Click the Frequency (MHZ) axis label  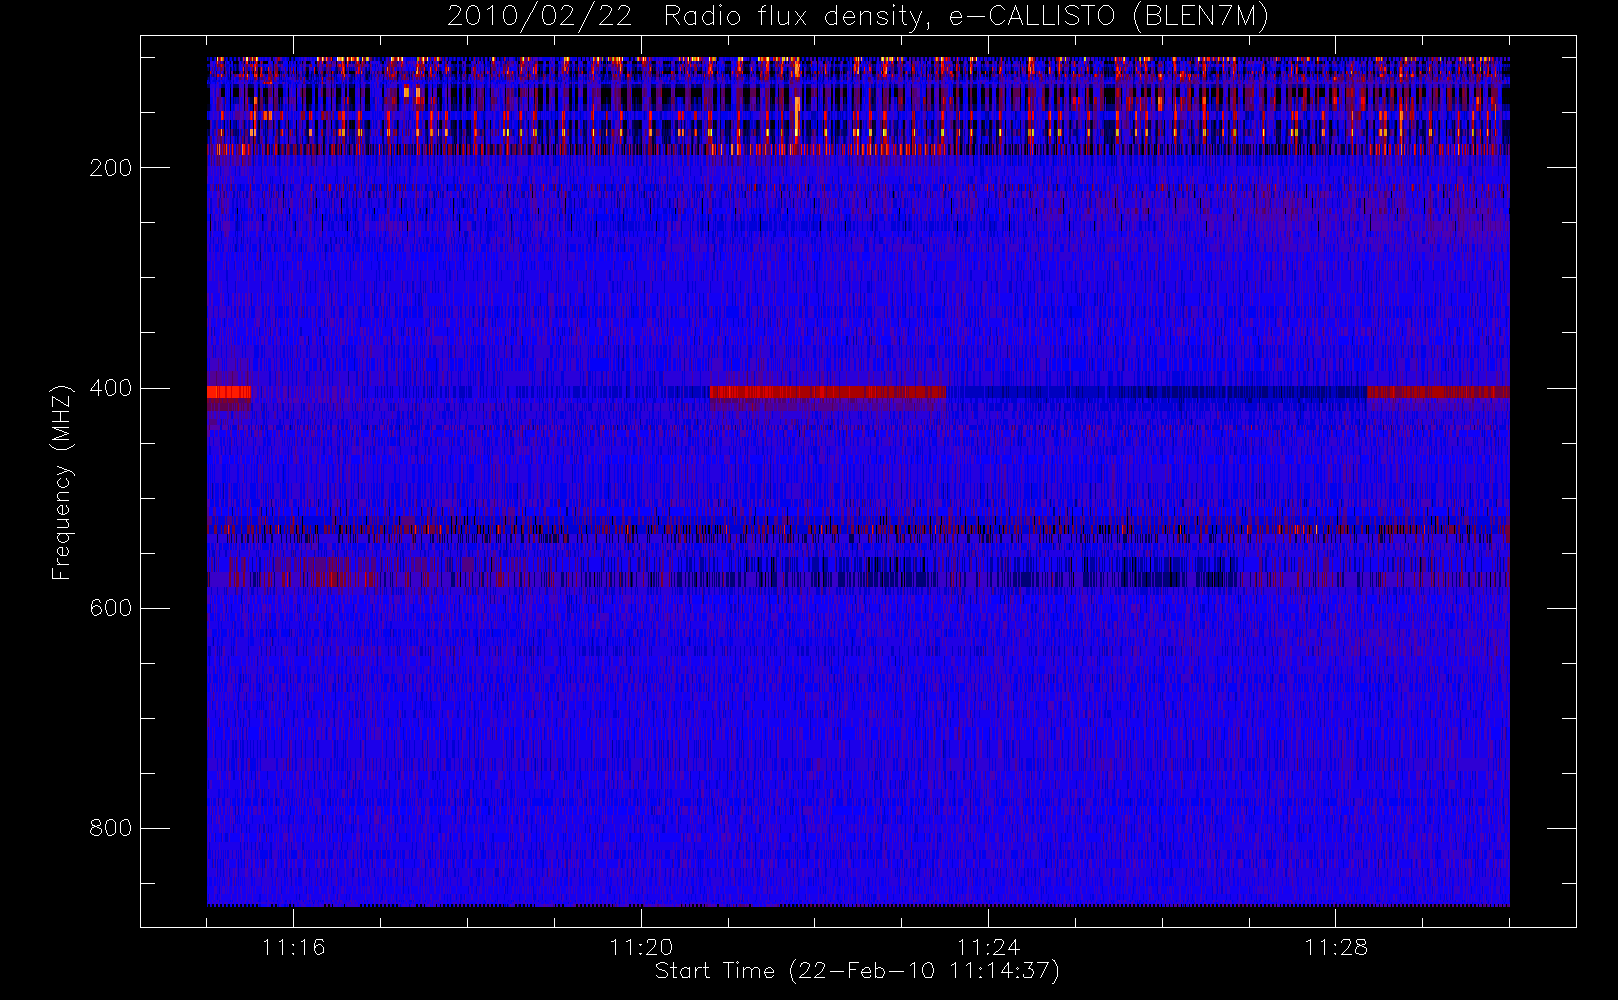click(62, 482)
